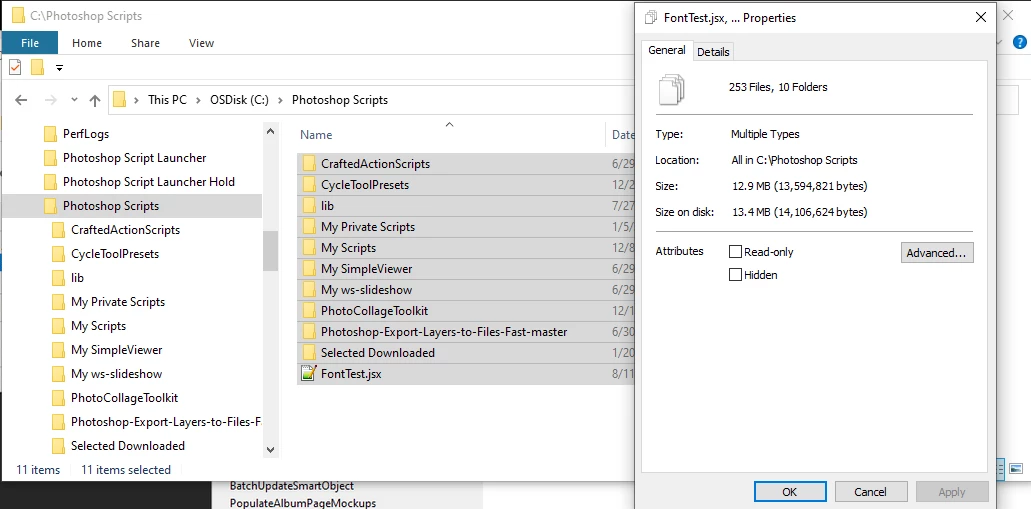Open the File ribbon tab
Viewport: 1031px width, 509px height.
(x=30, y=43)
